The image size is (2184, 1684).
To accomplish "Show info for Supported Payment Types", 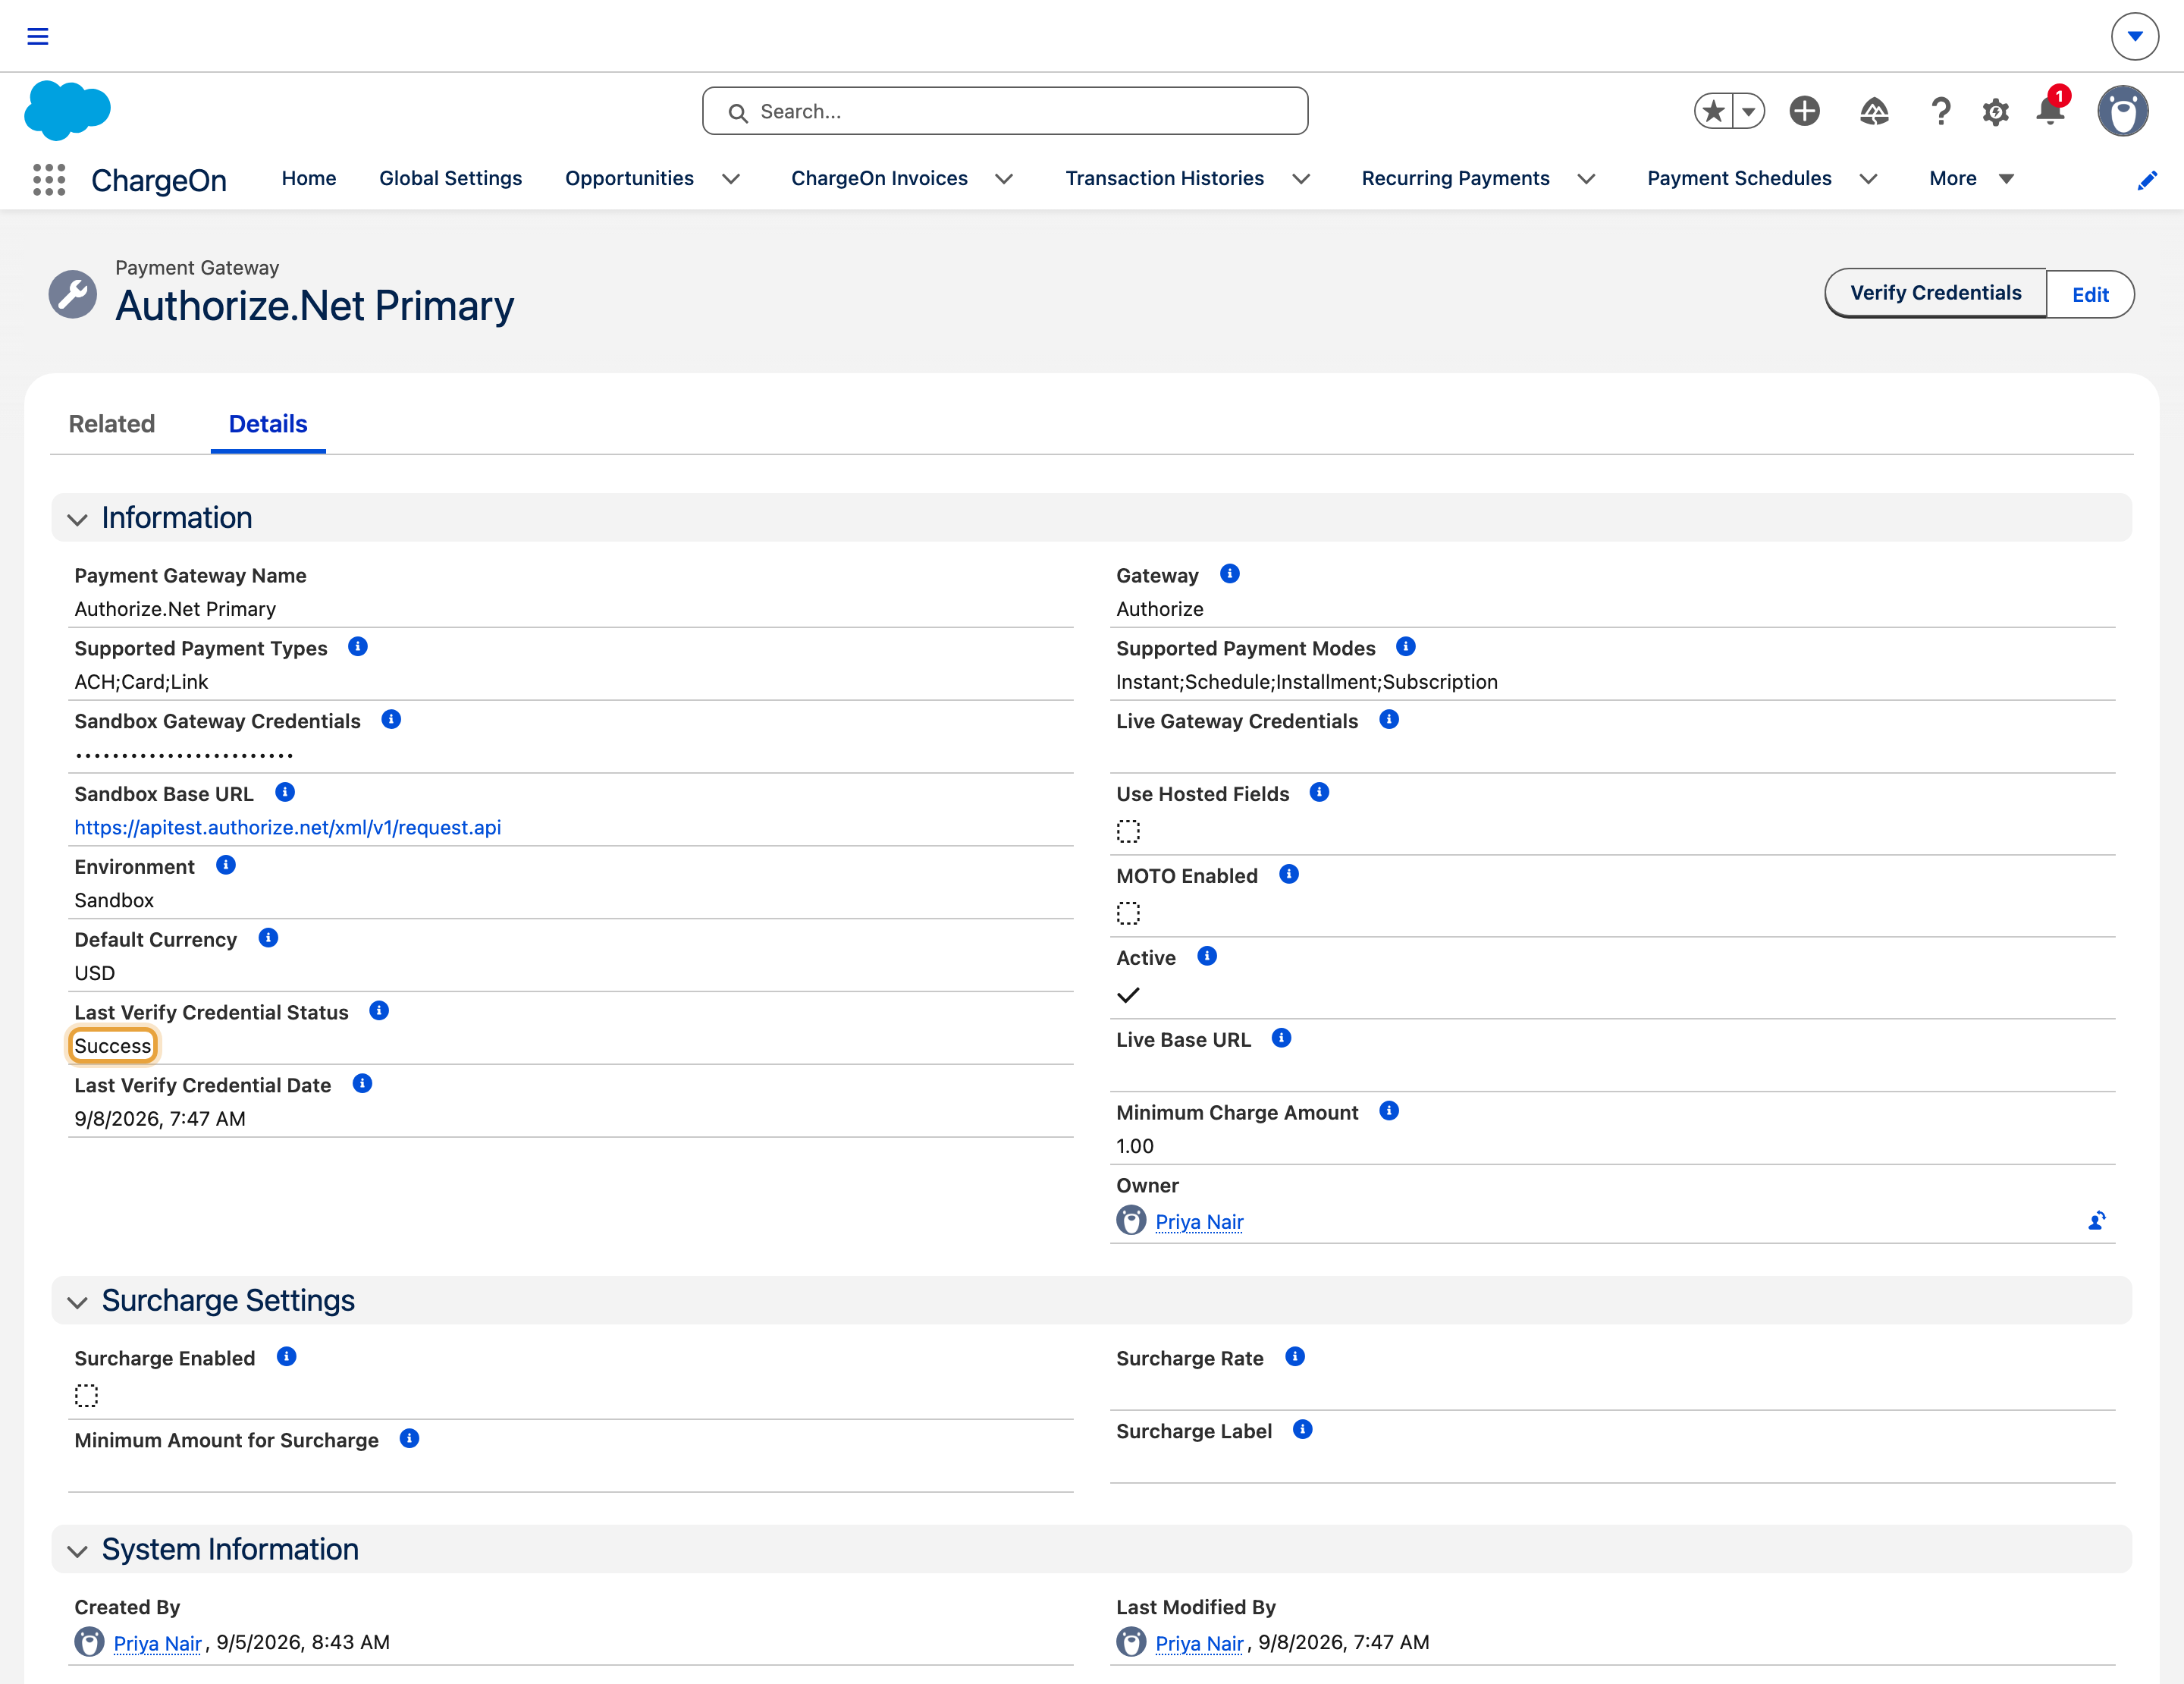I will tap(358, 647).
